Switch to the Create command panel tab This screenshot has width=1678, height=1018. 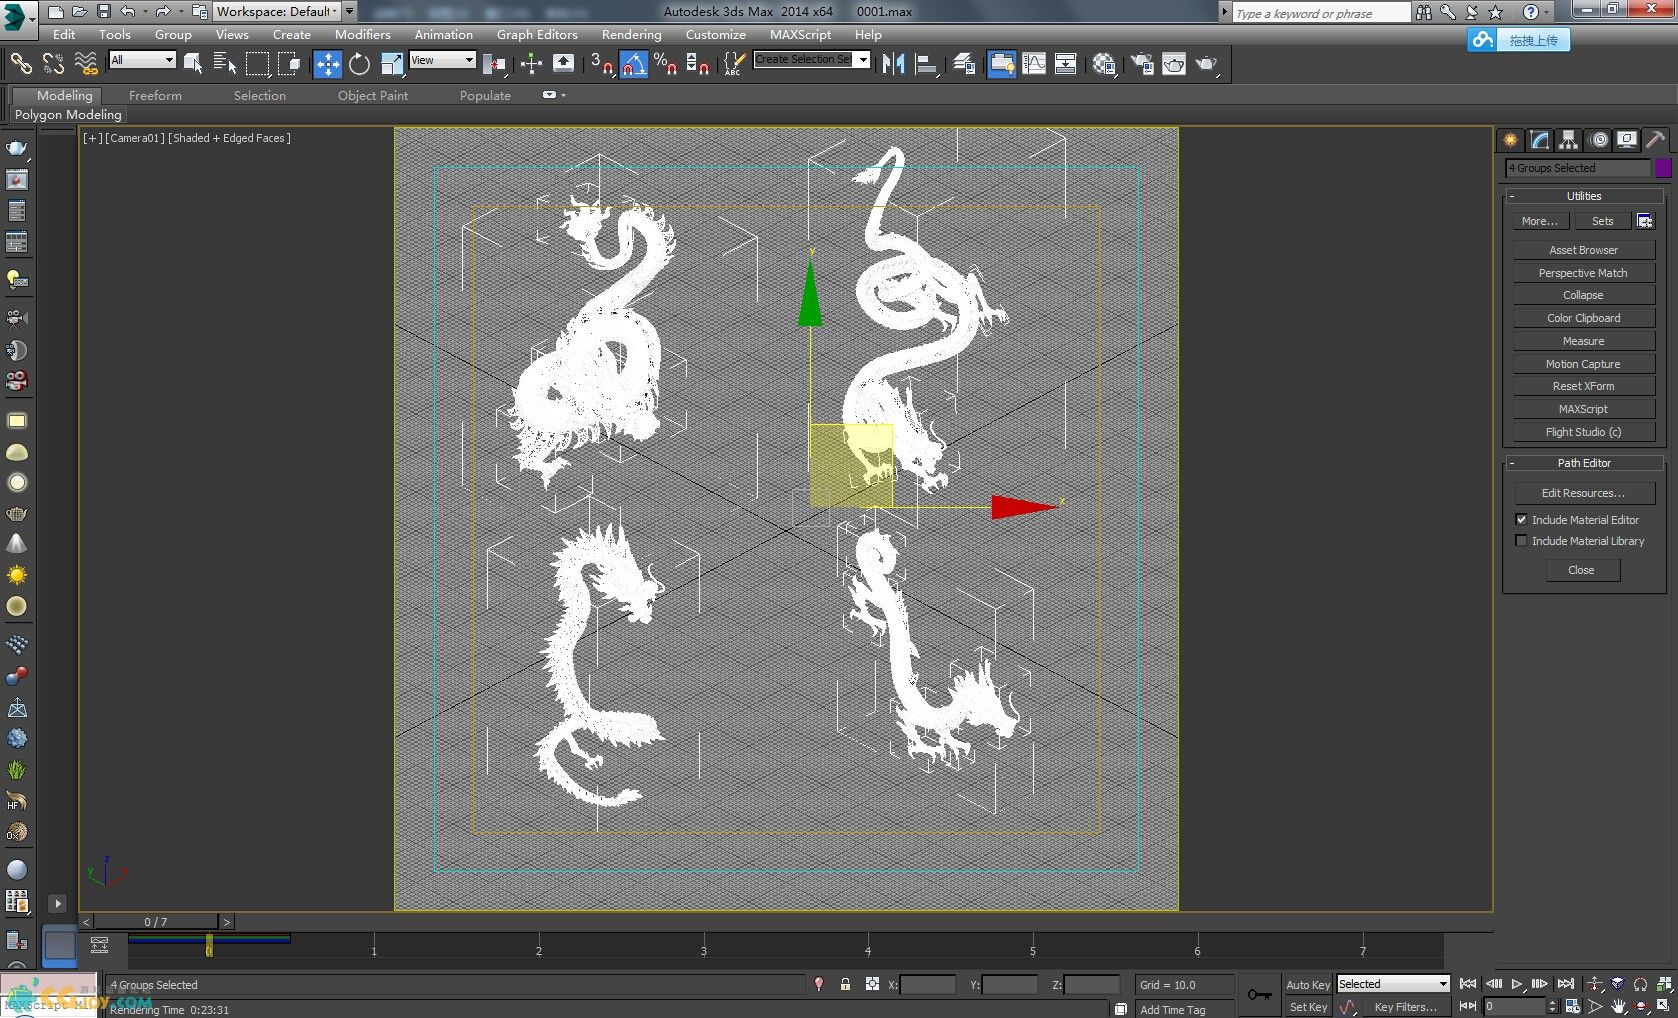[1510, 140]
